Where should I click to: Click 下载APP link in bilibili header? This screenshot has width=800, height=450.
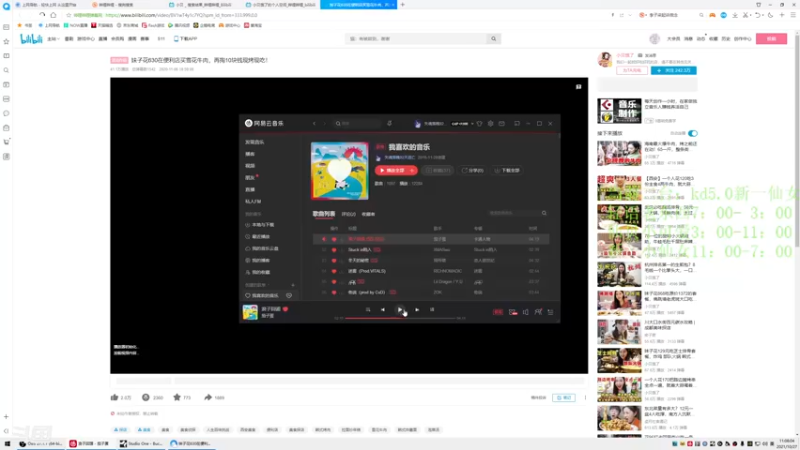185,39
